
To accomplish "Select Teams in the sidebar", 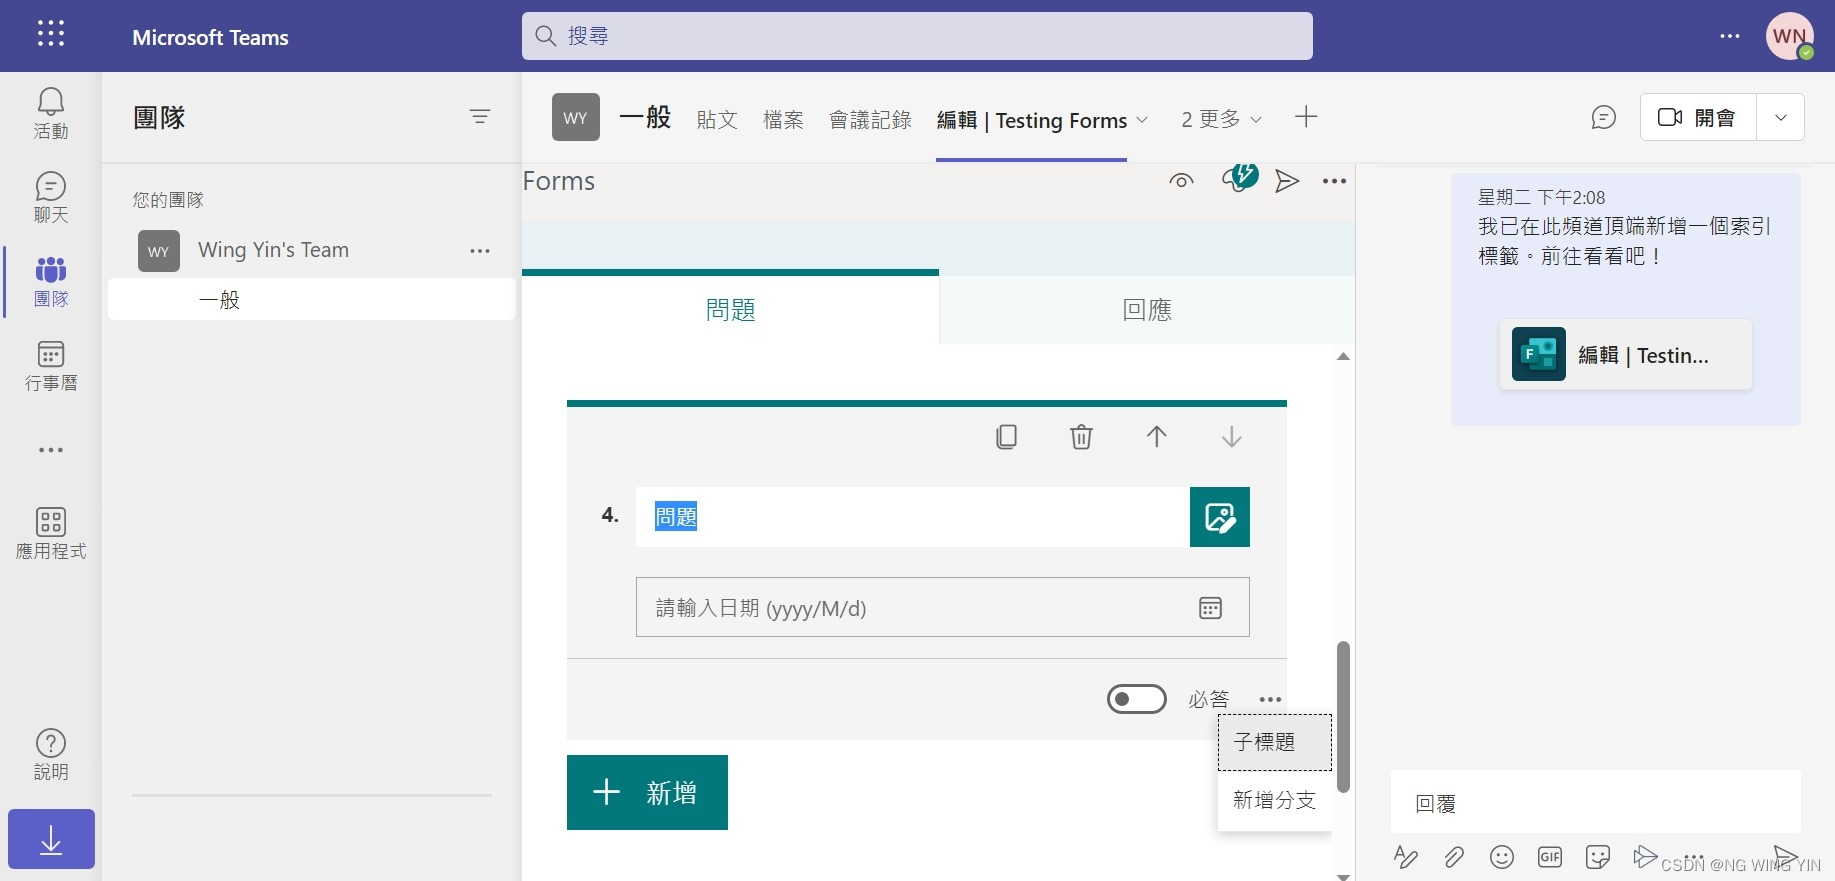I will pos(51,282).
